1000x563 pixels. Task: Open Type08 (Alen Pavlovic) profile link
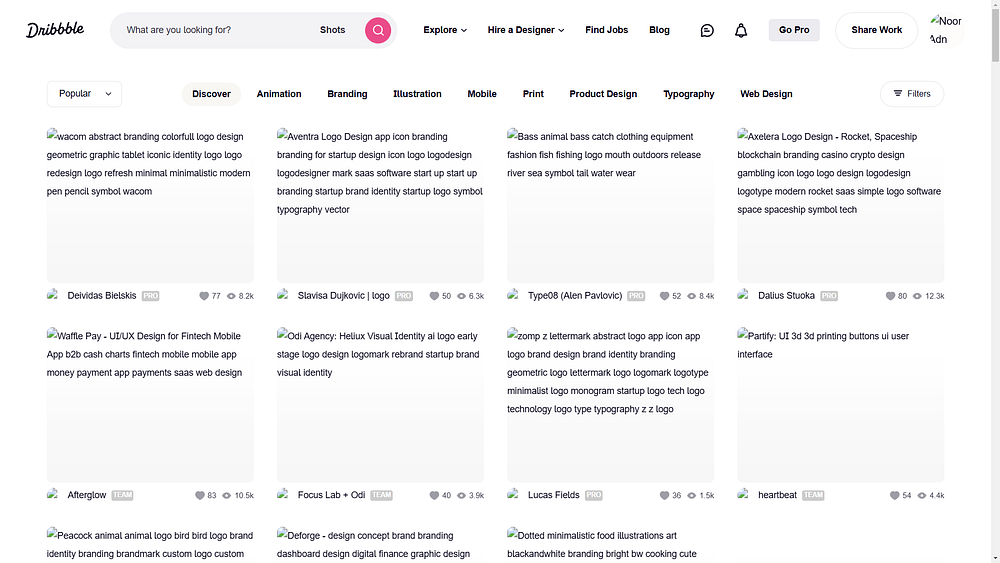575,296
